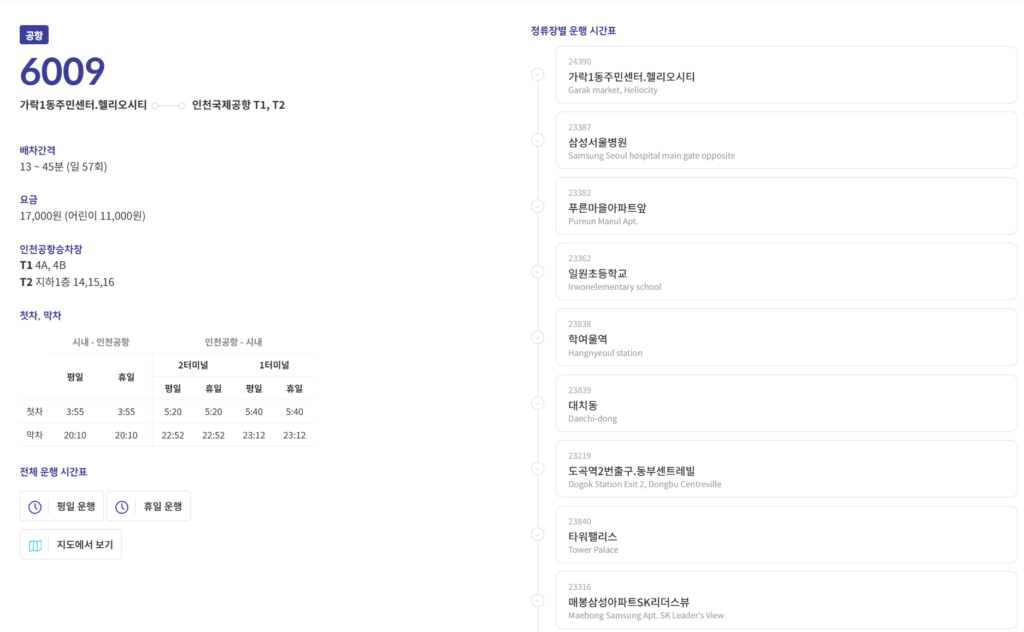1024x632 pixels.
Task: Click the timeline circle beside 일원초등학교
Action: pos(538,271)
